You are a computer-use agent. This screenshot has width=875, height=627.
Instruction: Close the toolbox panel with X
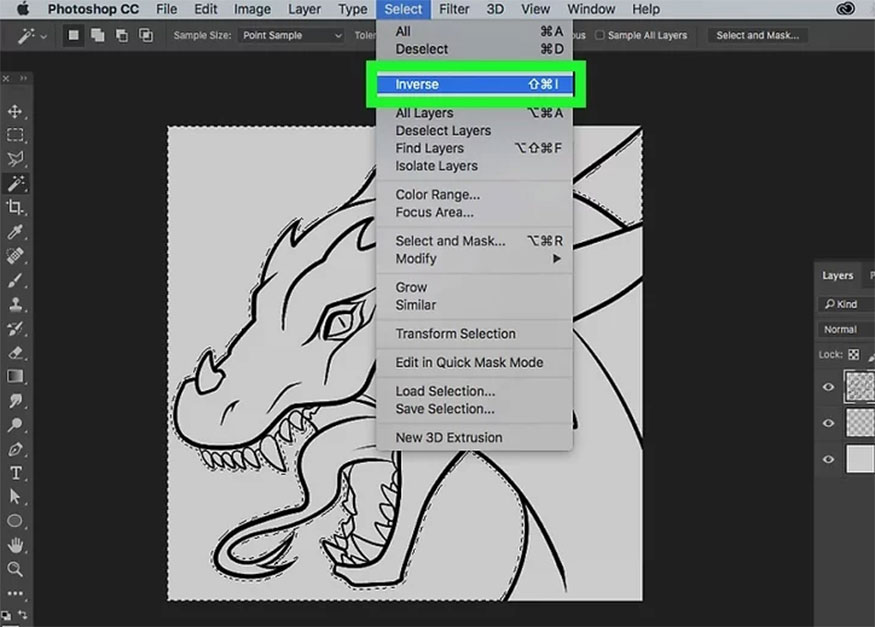[6, 79]
